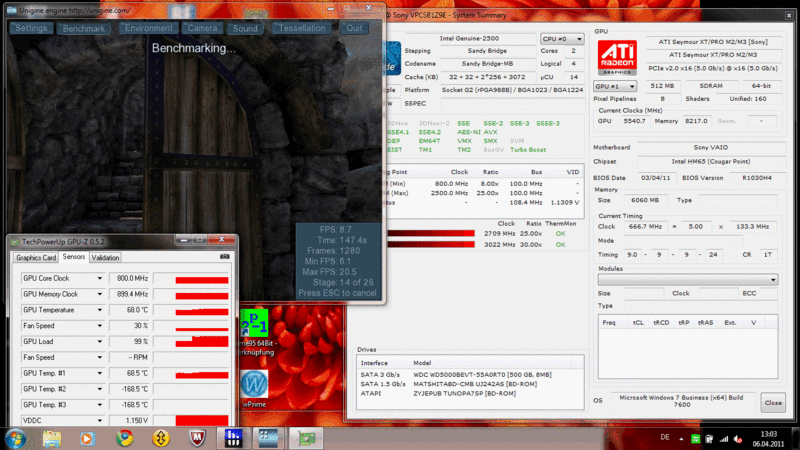
Task: Switch to the GPU-Z taskbar button
Action: pyautogui.click(x=306, y=438)
